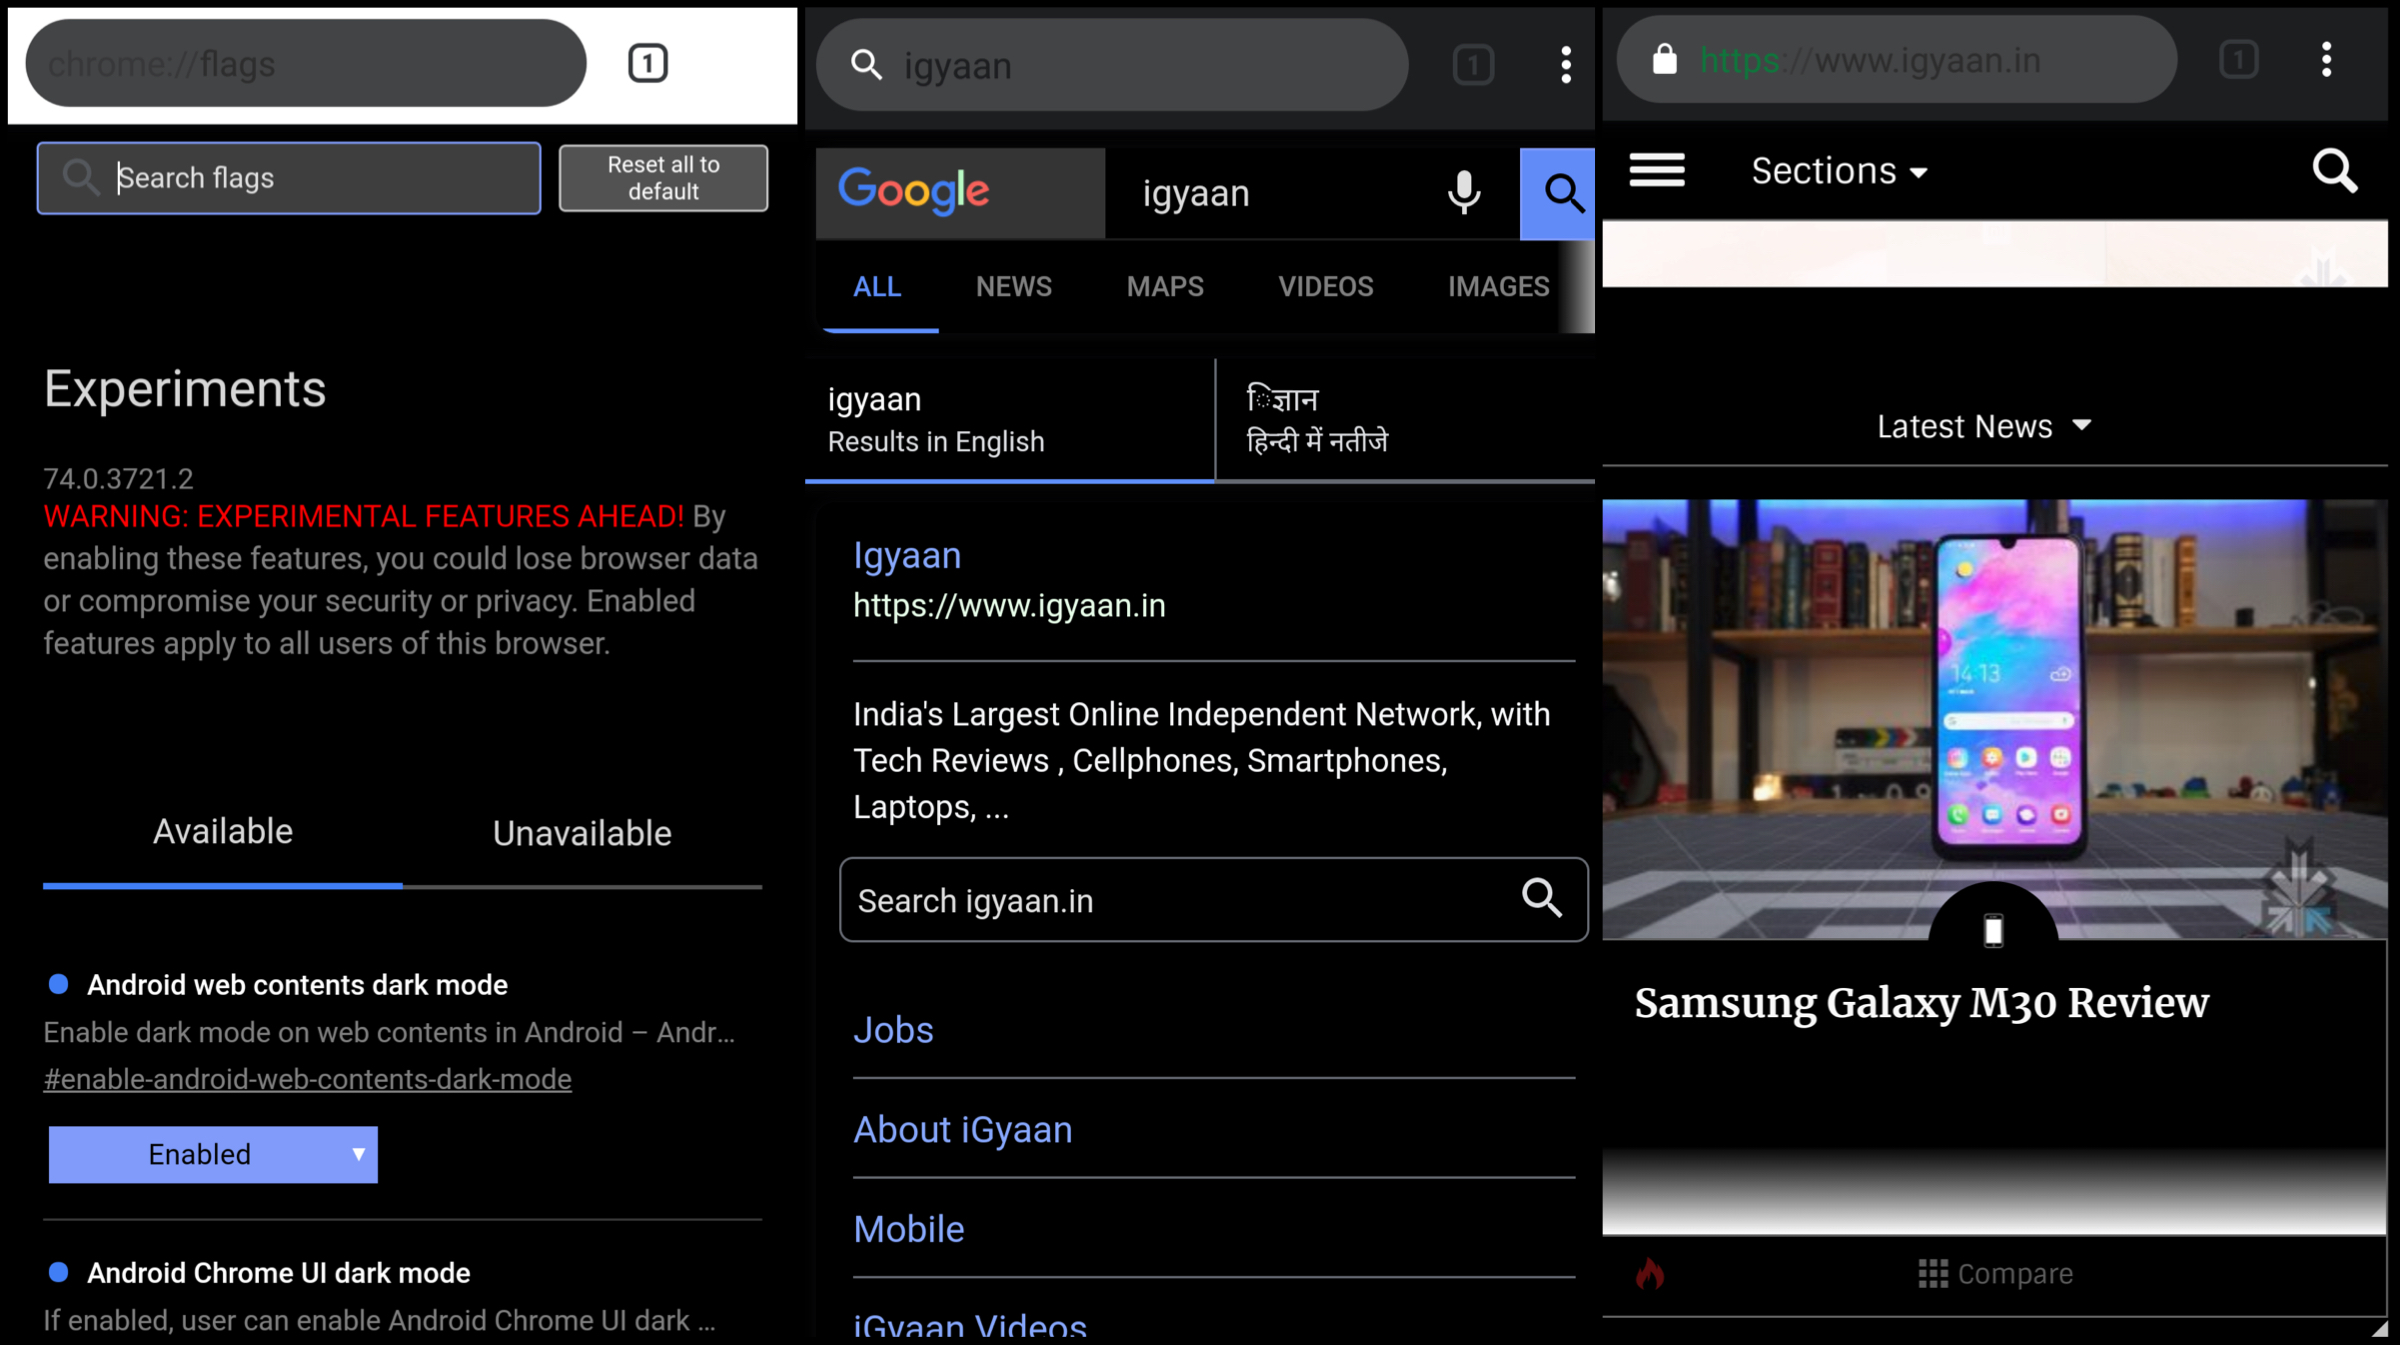Tap the Google voice search microphone
The width and height of the screenshot is (2400, 1345).
(1463, 192)
